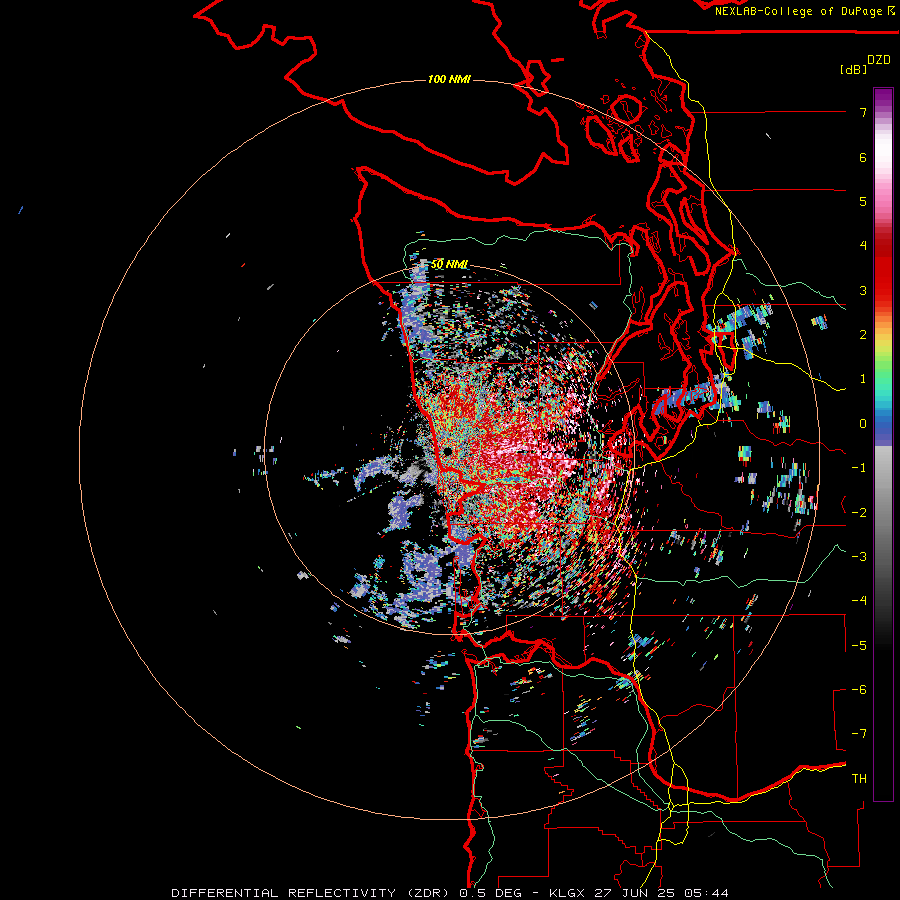This screenshot has width=900, height=900.
Task: Select the -6 dB scale value
Action: pos(859,690)
